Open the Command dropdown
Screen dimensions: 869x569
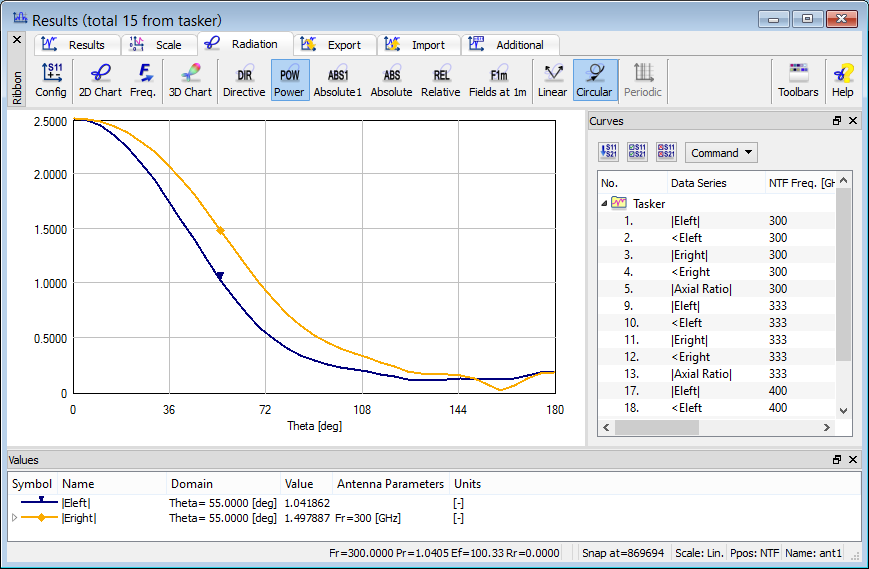pos(721,153)
